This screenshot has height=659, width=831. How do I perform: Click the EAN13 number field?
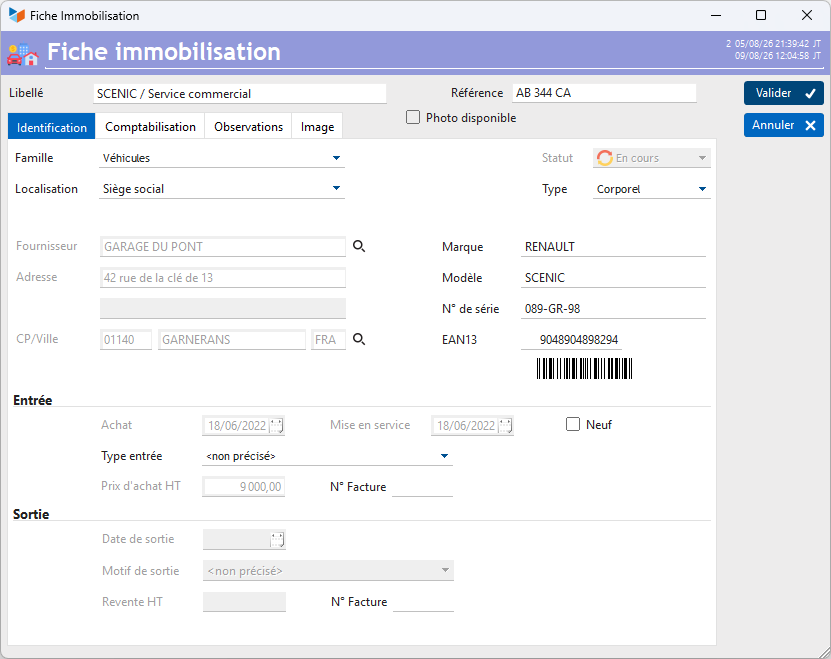571,340
